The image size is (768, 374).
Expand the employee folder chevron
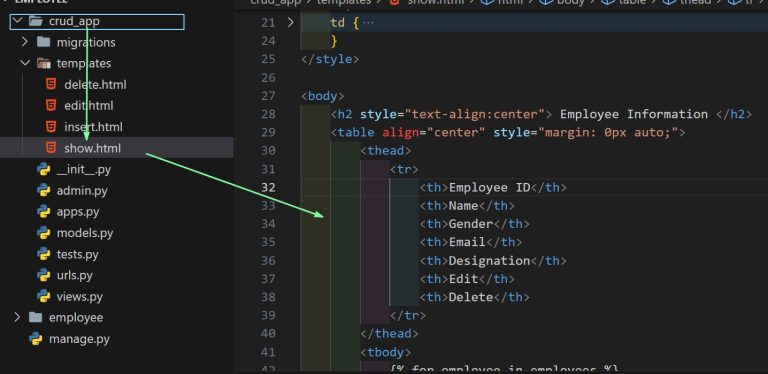tap(18, 317)
